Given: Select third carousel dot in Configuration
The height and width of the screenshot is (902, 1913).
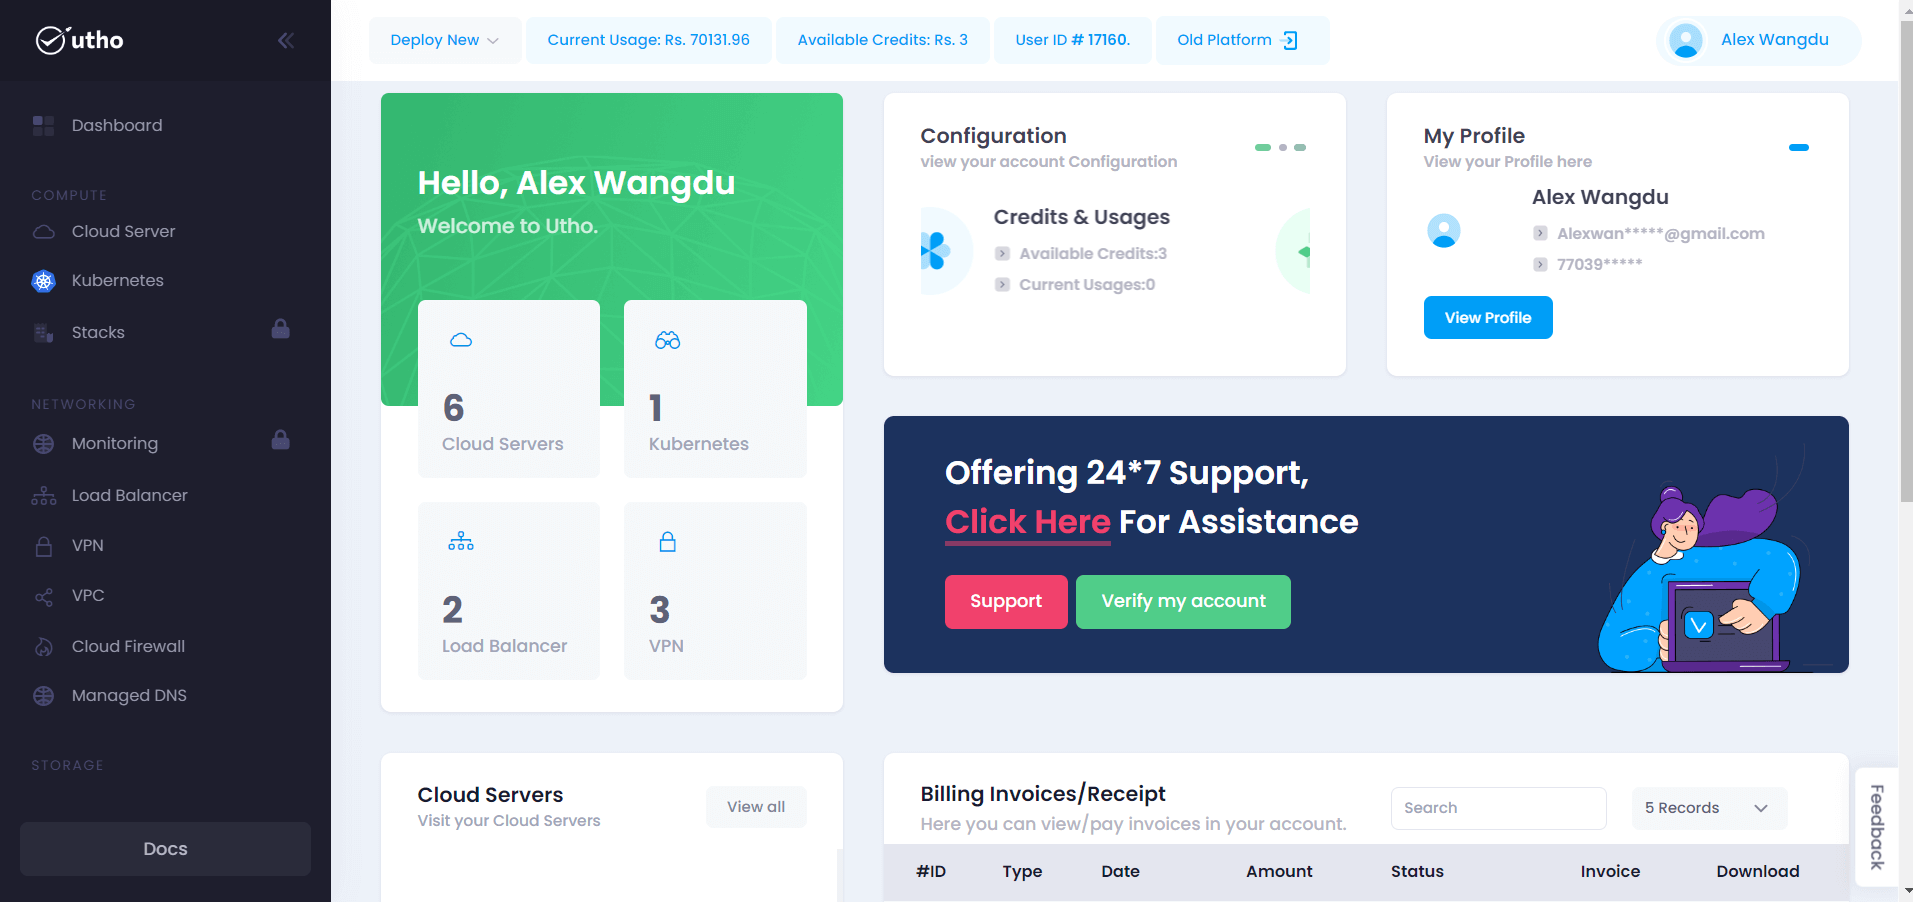Looking at the screenshot, I should point(1300,147).
